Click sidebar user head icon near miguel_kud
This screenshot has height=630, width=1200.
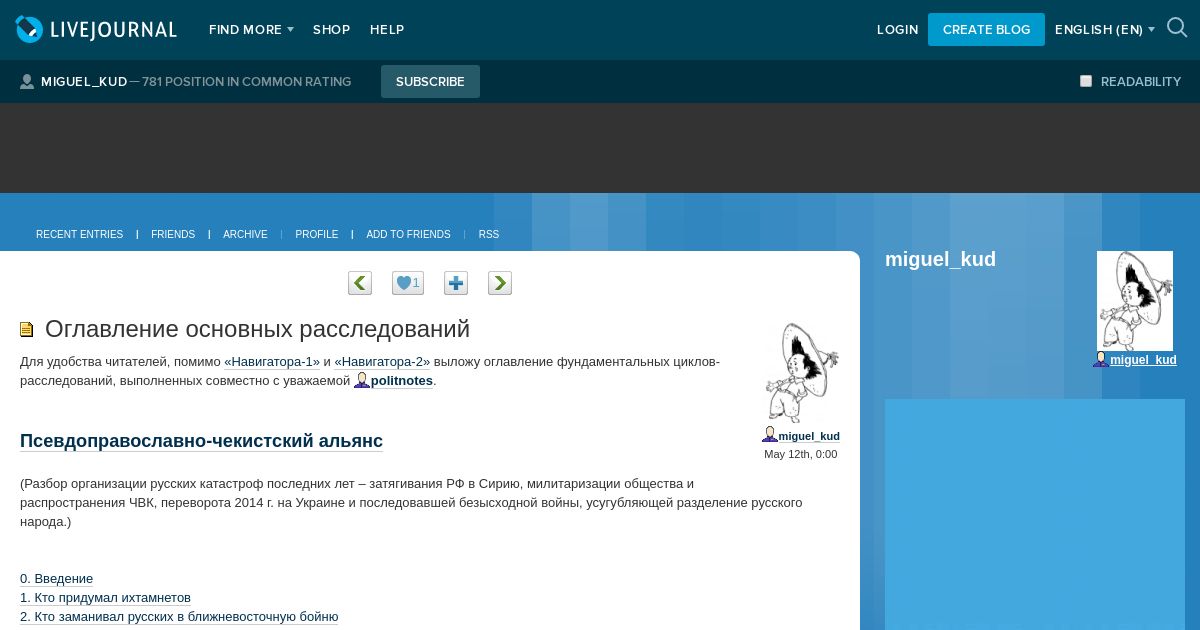1101,359
